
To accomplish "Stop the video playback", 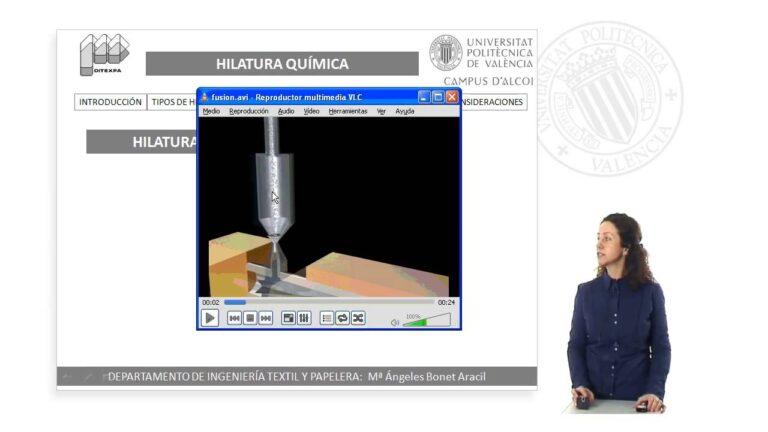I will pos(250,318).
